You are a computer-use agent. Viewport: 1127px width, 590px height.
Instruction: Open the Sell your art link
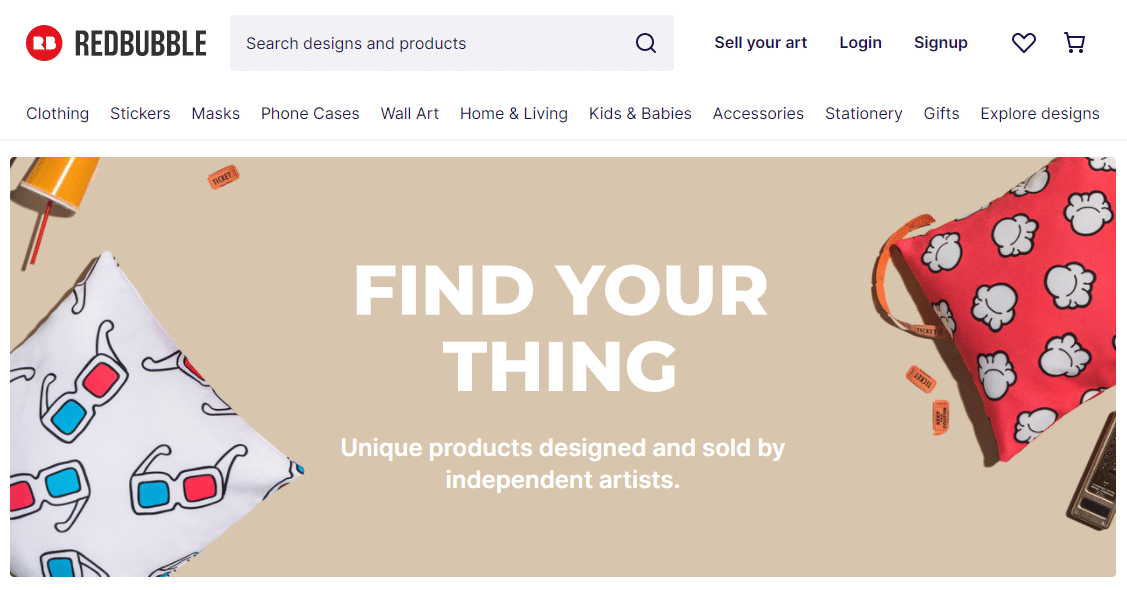760,43
